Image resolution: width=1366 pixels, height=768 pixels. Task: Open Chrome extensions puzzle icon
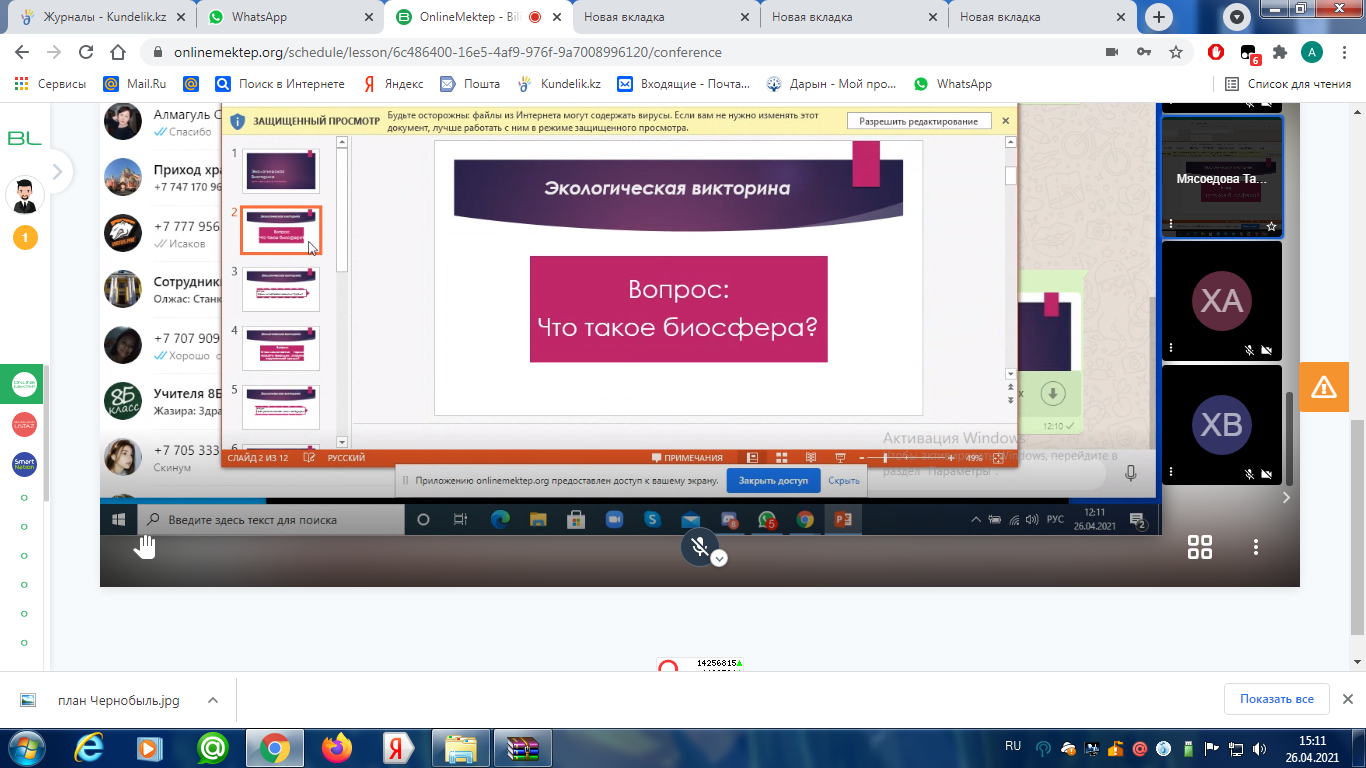click(1280, 52)
